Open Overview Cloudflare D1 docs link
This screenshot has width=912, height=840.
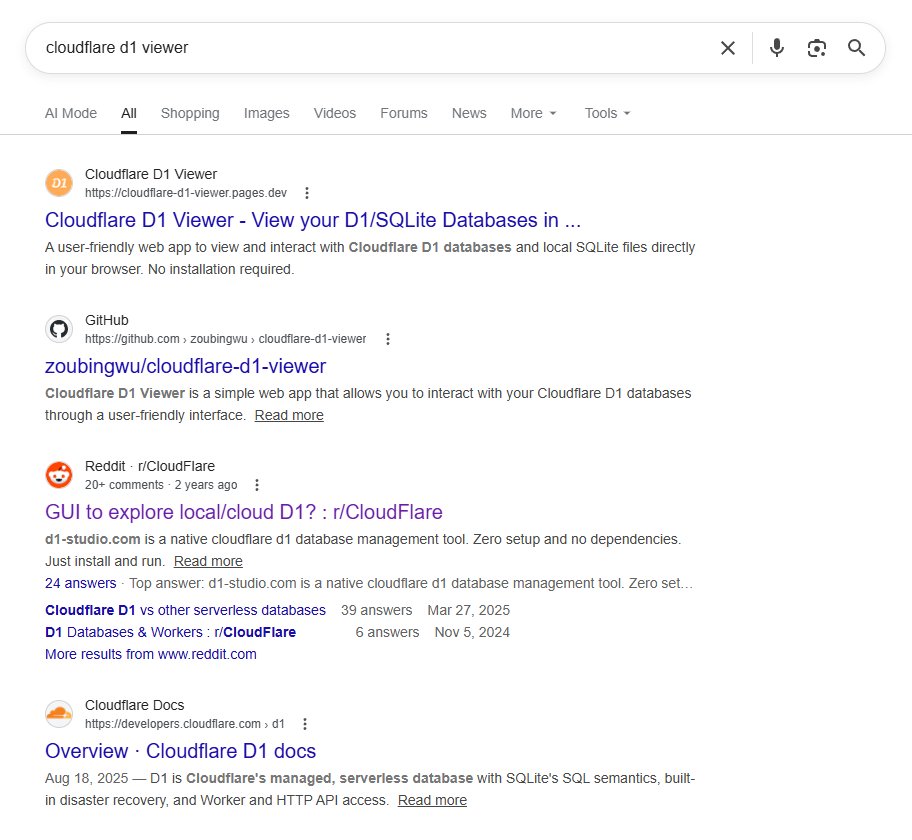[x=180, y=751]
